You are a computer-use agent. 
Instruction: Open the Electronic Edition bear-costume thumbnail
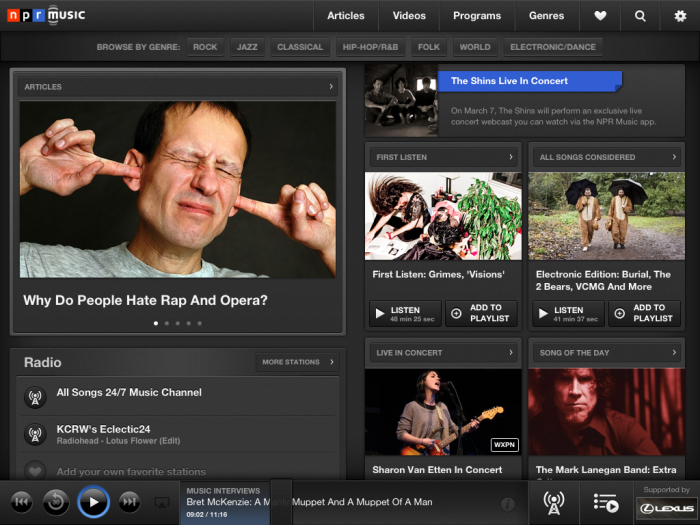[x=607, y=216]
